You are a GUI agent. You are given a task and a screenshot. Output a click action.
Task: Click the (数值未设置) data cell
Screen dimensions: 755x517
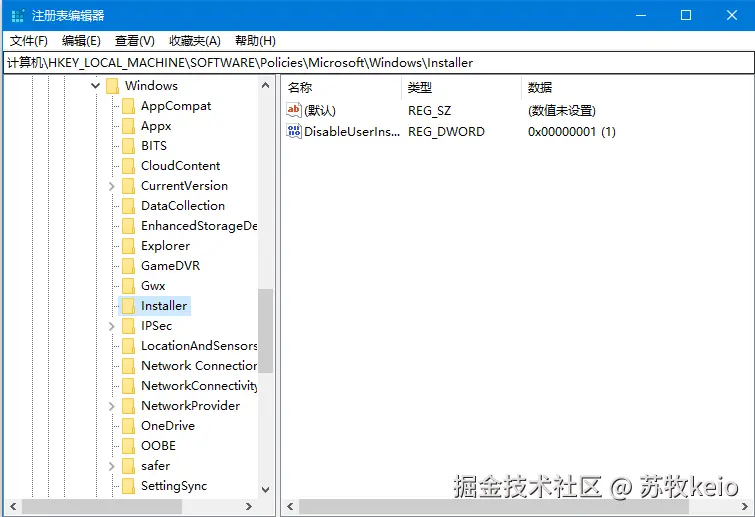click(561, 111)
